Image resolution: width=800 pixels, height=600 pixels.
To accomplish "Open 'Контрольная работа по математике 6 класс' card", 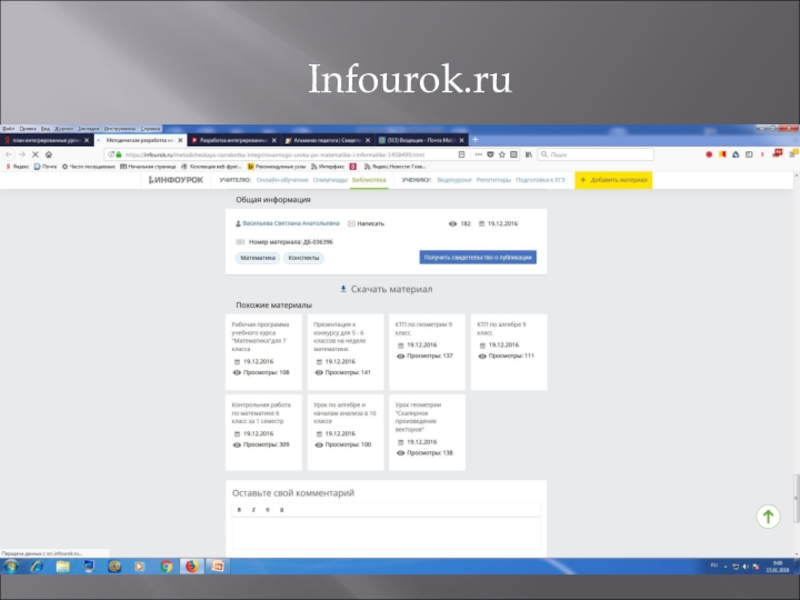I will (263, 432).
